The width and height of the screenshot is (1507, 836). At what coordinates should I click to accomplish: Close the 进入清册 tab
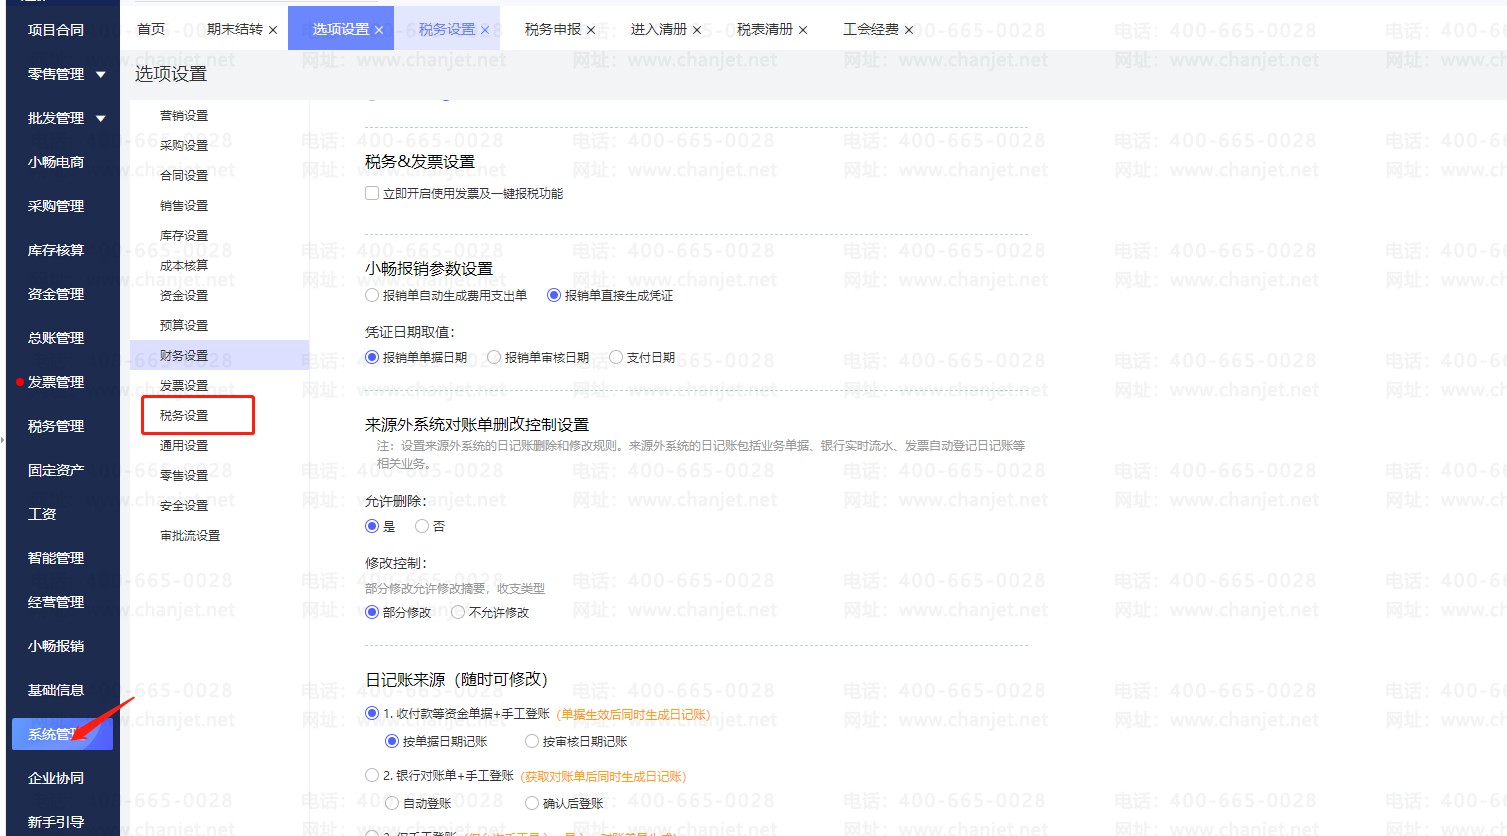tap(697, 30)
